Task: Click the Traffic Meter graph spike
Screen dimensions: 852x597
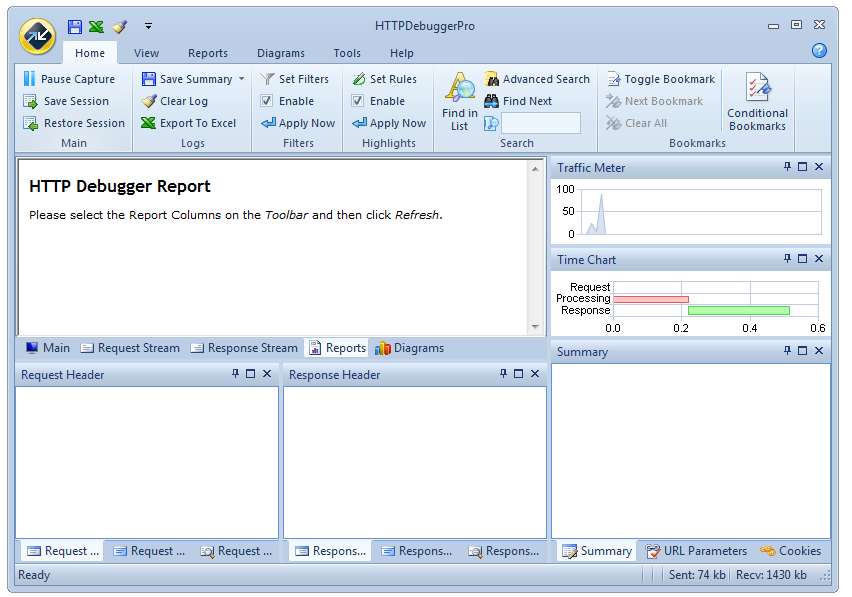Action: (601, 213)
